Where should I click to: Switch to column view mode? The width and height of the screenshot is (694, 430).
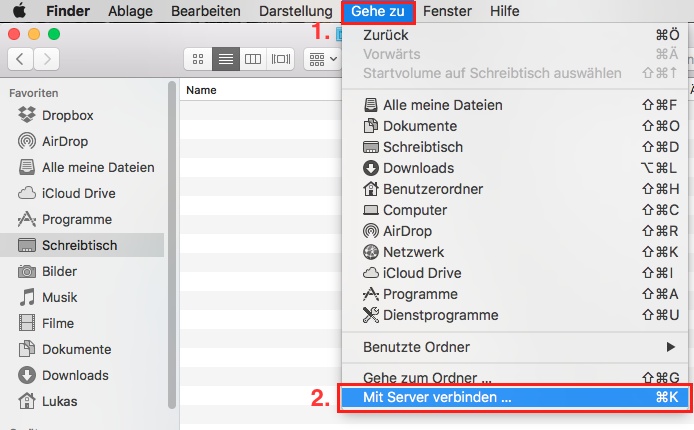pyautogui.click(x=253, y=59)
